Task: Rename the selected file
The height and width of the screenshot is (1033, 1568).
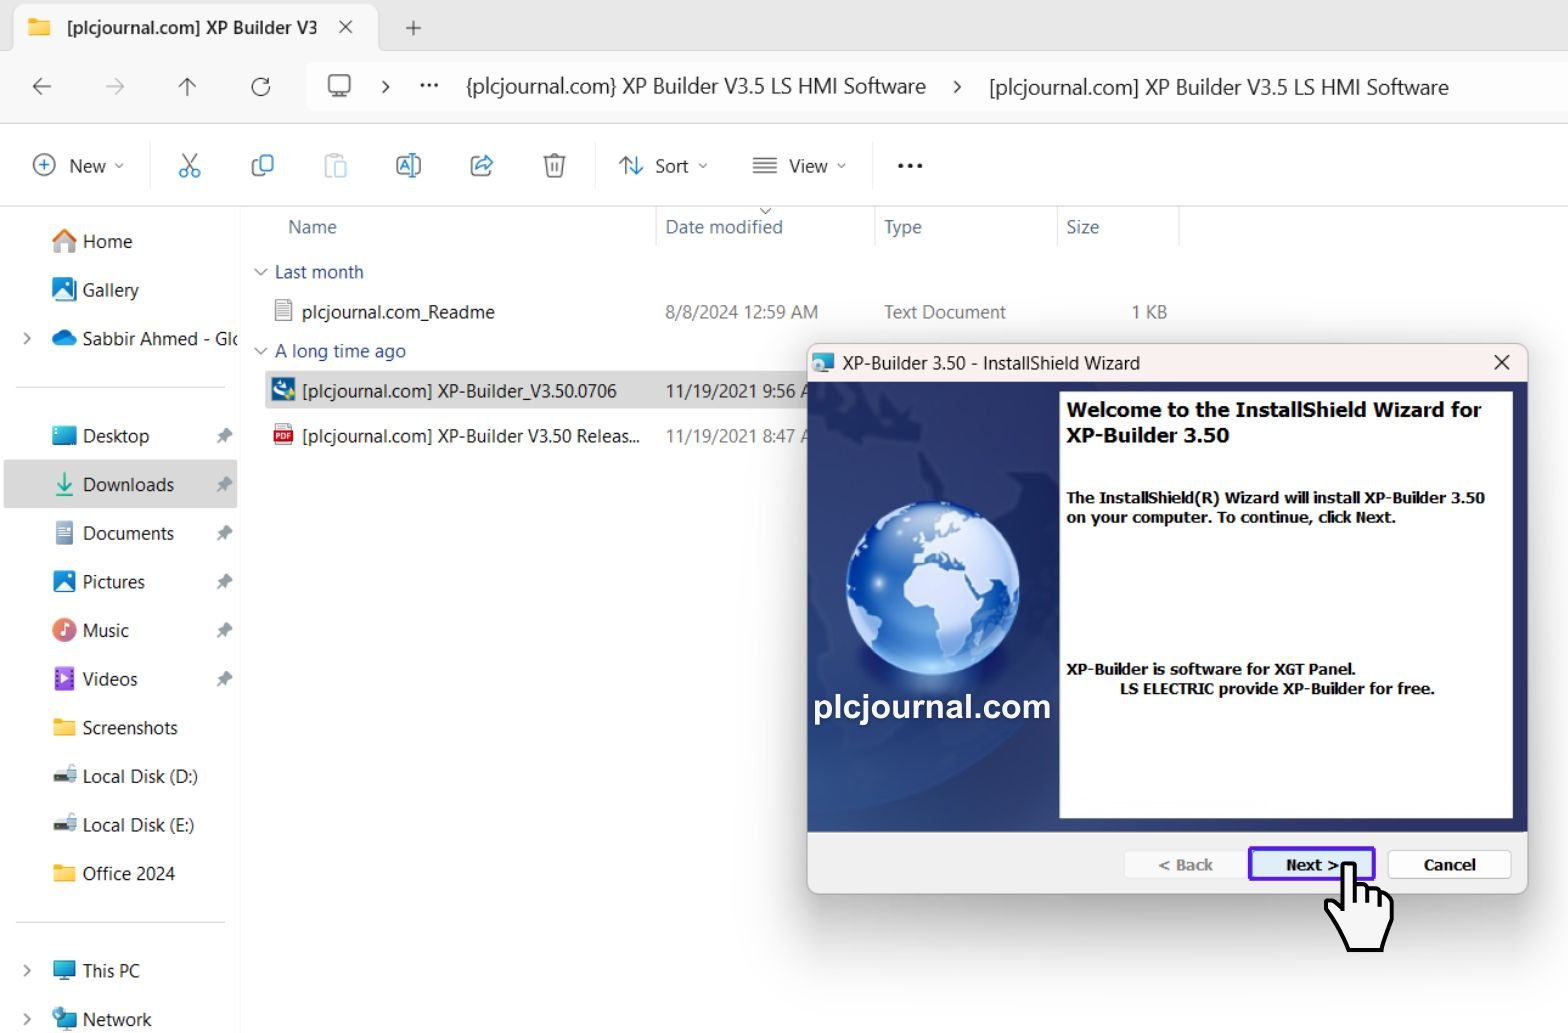Action: (x=408, y=166)
